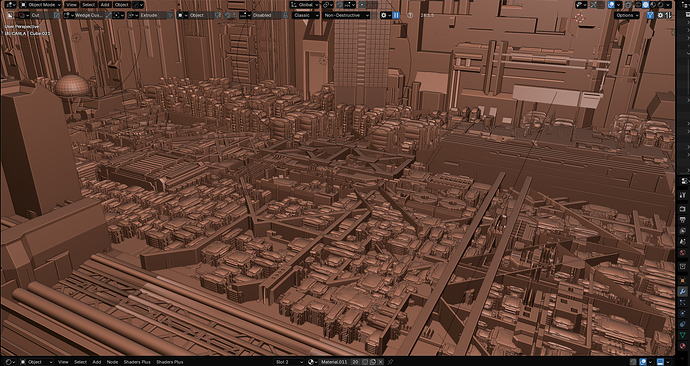Screen dimensions: 690x366
Task: Toggle the snapping magnet icon
Action: (x=340, y=5)
